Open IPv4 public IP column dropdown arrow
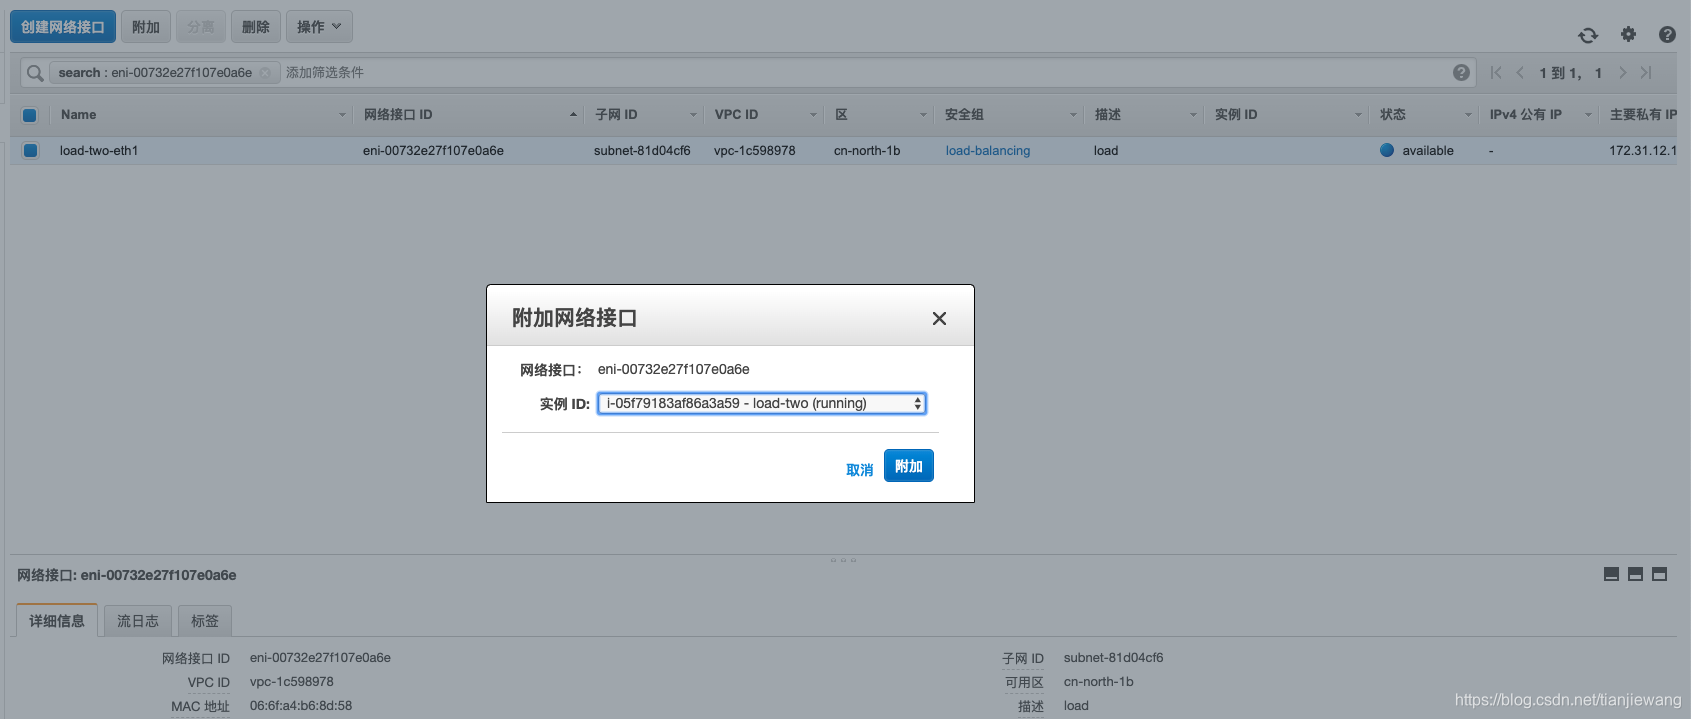 pos(1588,115)
